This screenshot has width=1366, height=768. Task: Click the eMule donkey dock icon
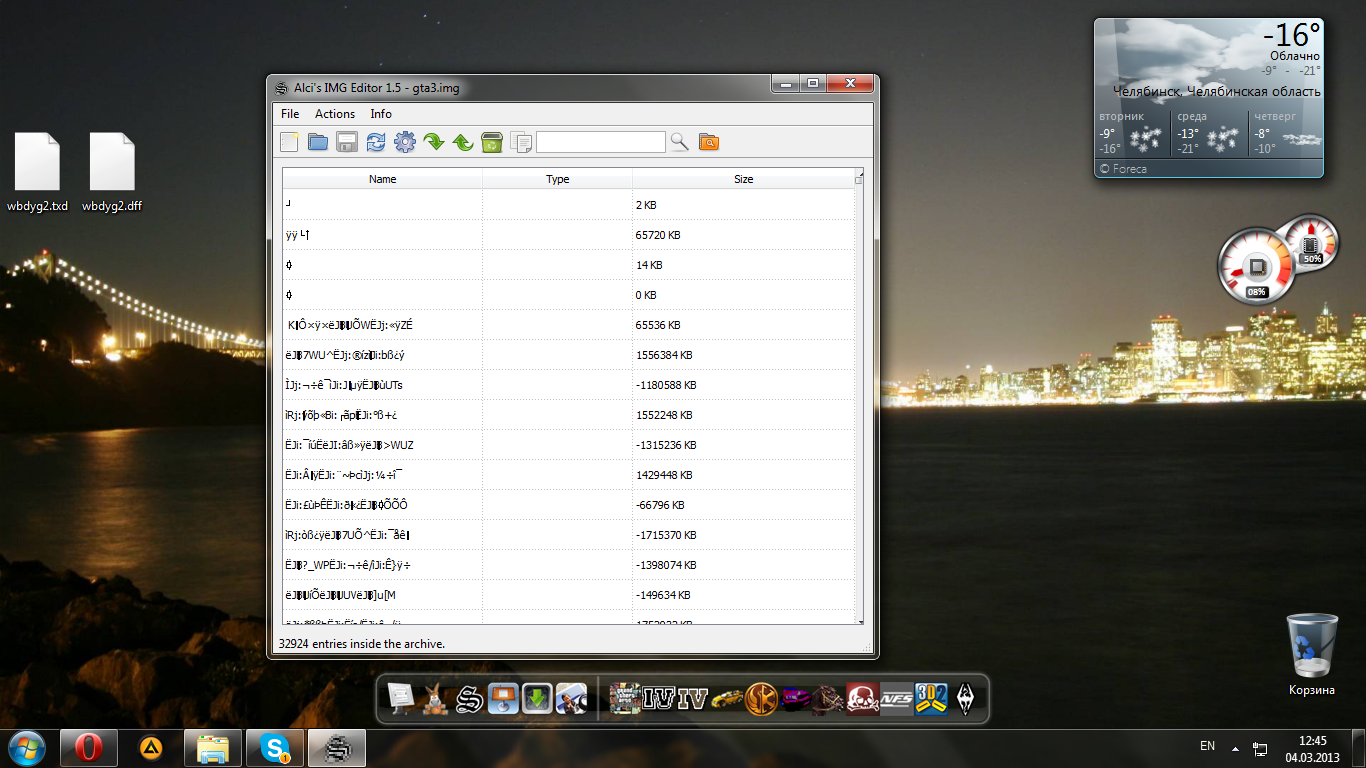click(x=434, y=698)
